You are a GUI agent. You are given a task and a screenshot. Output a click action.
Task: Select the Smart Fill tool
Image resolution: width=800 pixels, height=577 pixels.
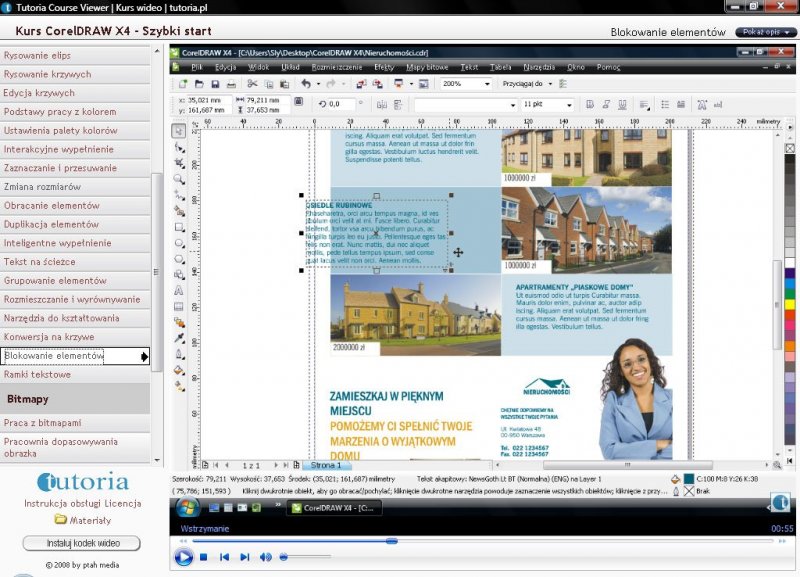click(179, 211)
